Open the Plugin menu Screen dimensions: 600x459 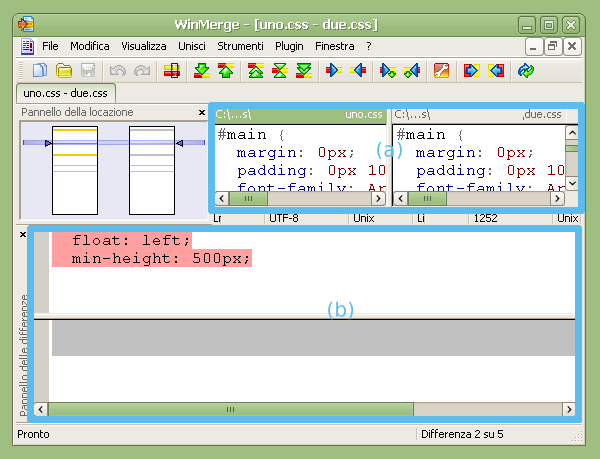point(289,46)
